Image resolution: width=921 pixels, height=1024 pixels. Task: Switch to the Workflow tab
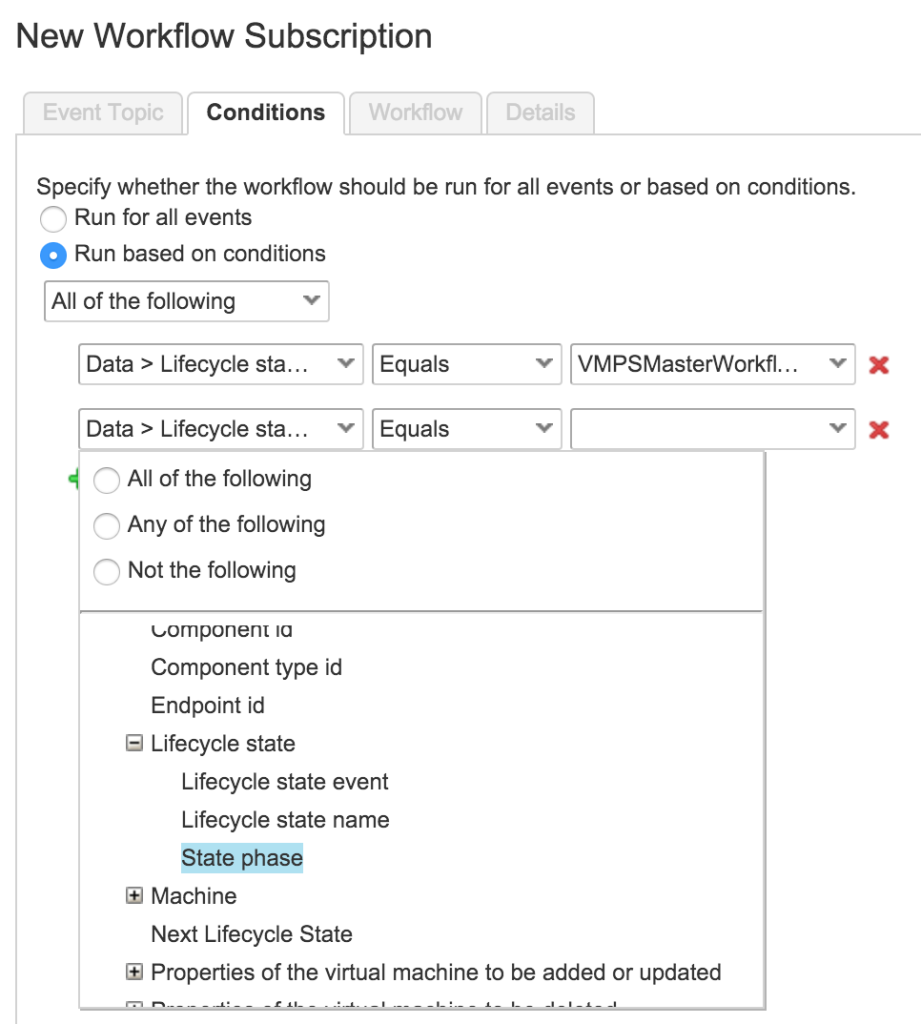point(414,112)
